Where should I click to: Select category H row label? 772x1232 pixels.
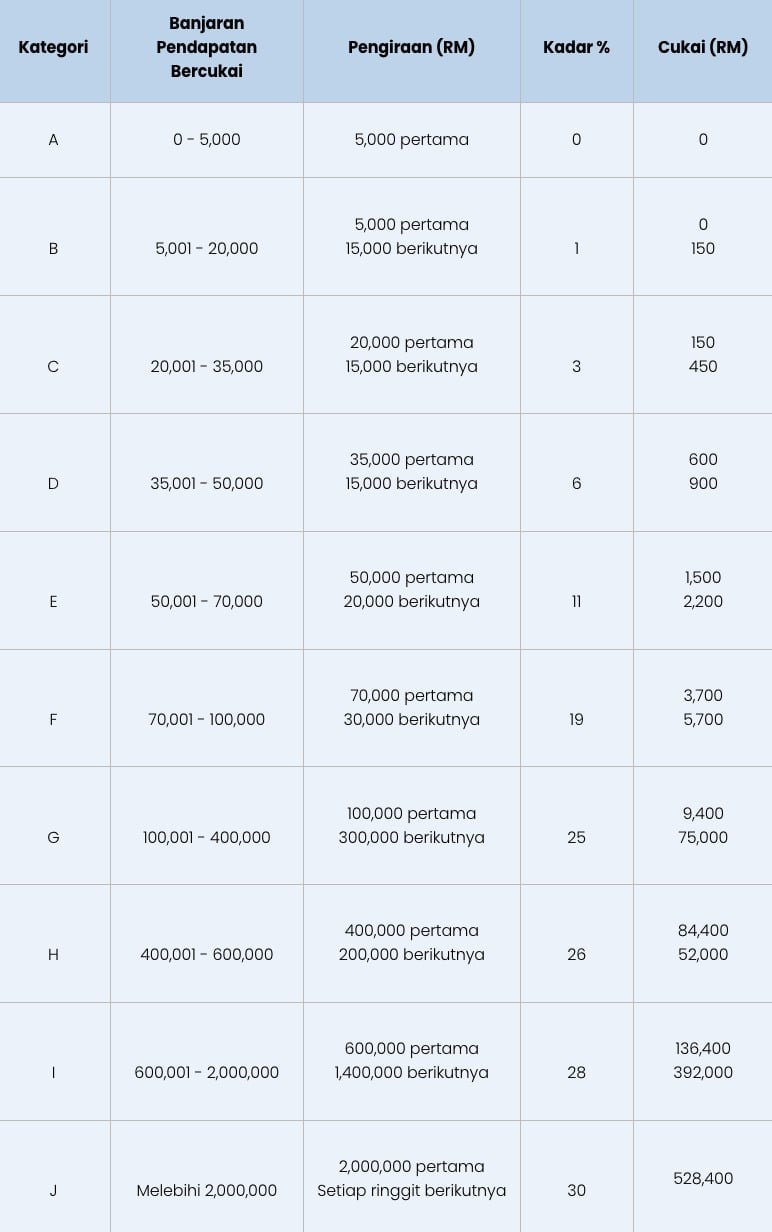[x=53, y=955]
